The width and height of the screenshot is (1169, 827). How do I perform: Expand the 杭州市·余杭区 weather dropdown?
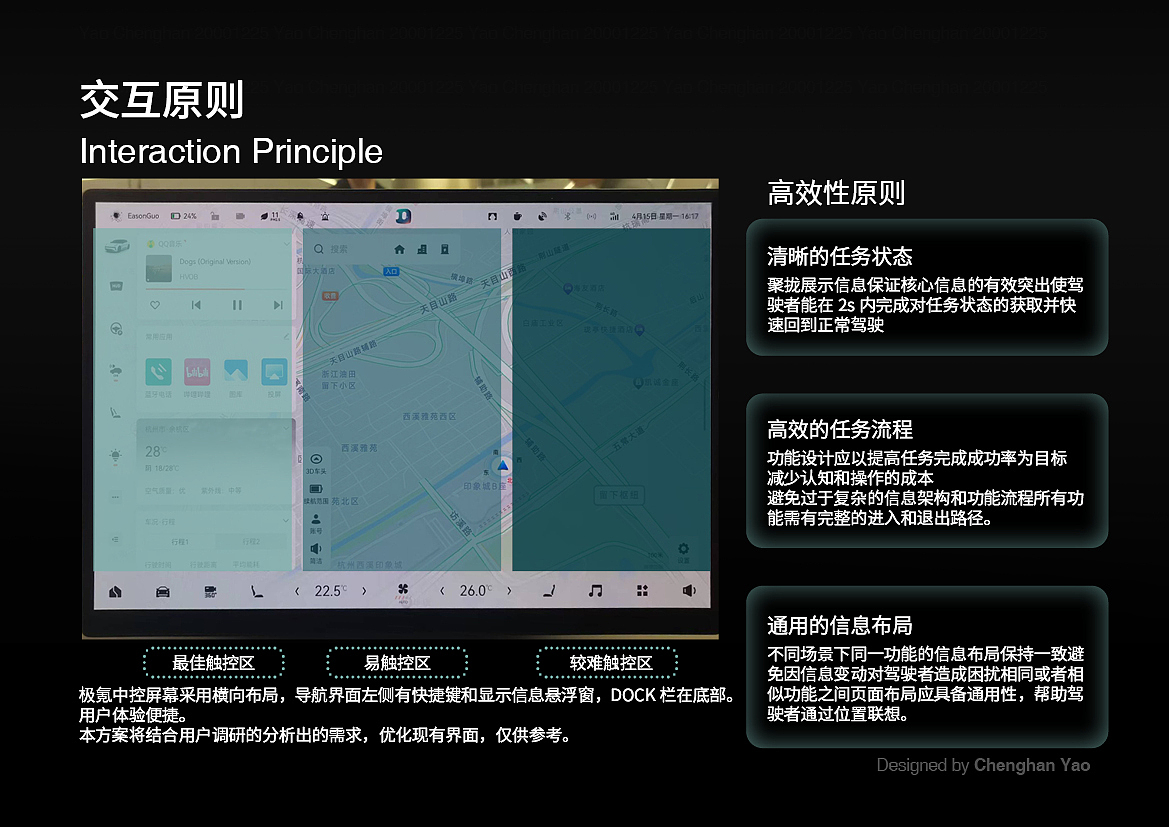point(287,427)
